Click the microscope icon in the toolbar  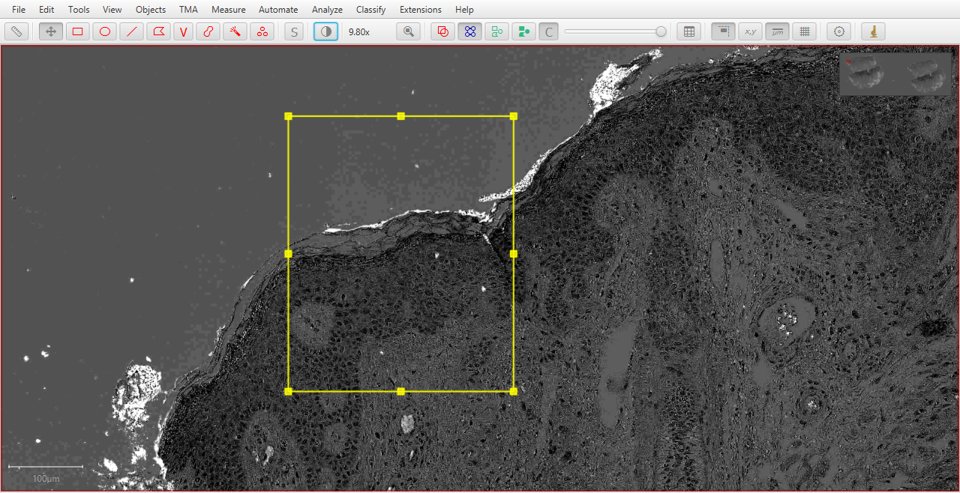coord(874,31)
